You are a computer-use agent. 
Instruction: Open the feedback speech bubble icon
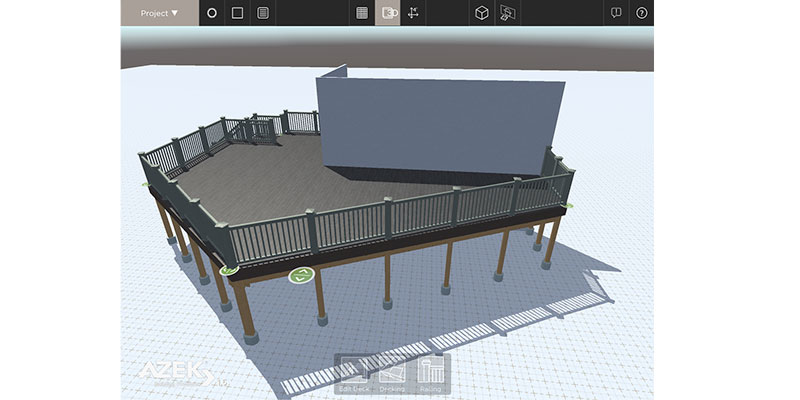tap(616, 13)
